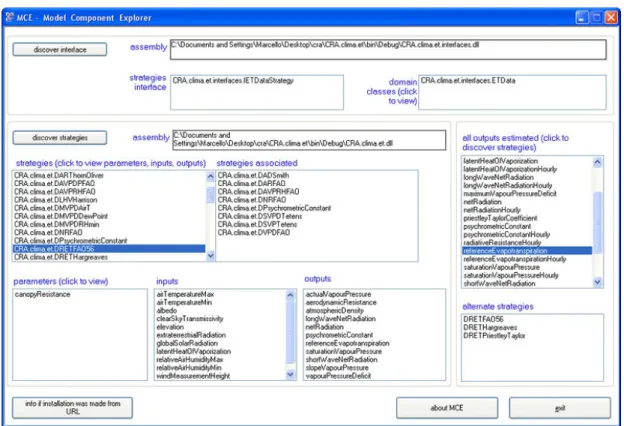Select slopeVapourPressure output
This screenshot has width=624, height=426.
[x=337, y=367]
